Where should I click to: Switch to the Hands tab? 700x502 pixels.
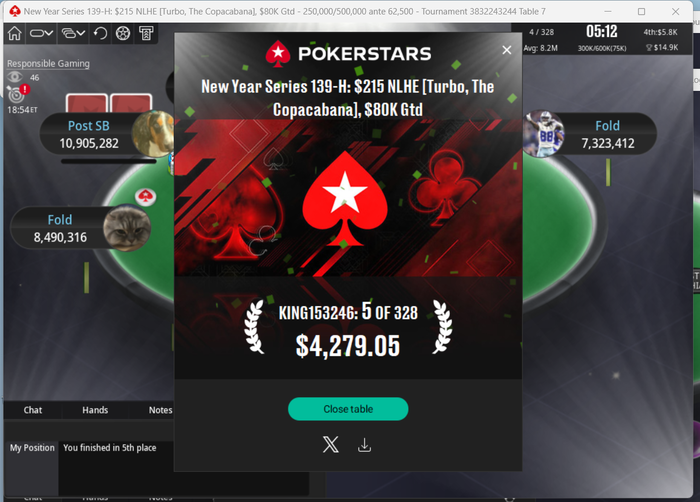(x=95, y=410)
